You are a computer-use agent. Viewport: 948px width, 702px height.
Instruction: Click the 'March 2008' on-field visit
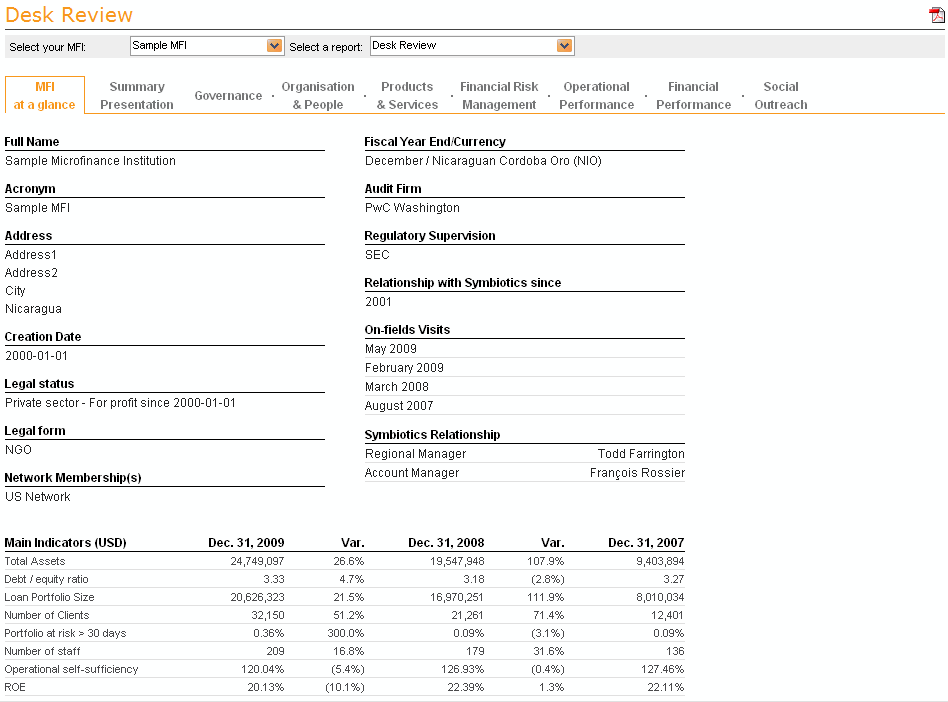coord(397,387)
